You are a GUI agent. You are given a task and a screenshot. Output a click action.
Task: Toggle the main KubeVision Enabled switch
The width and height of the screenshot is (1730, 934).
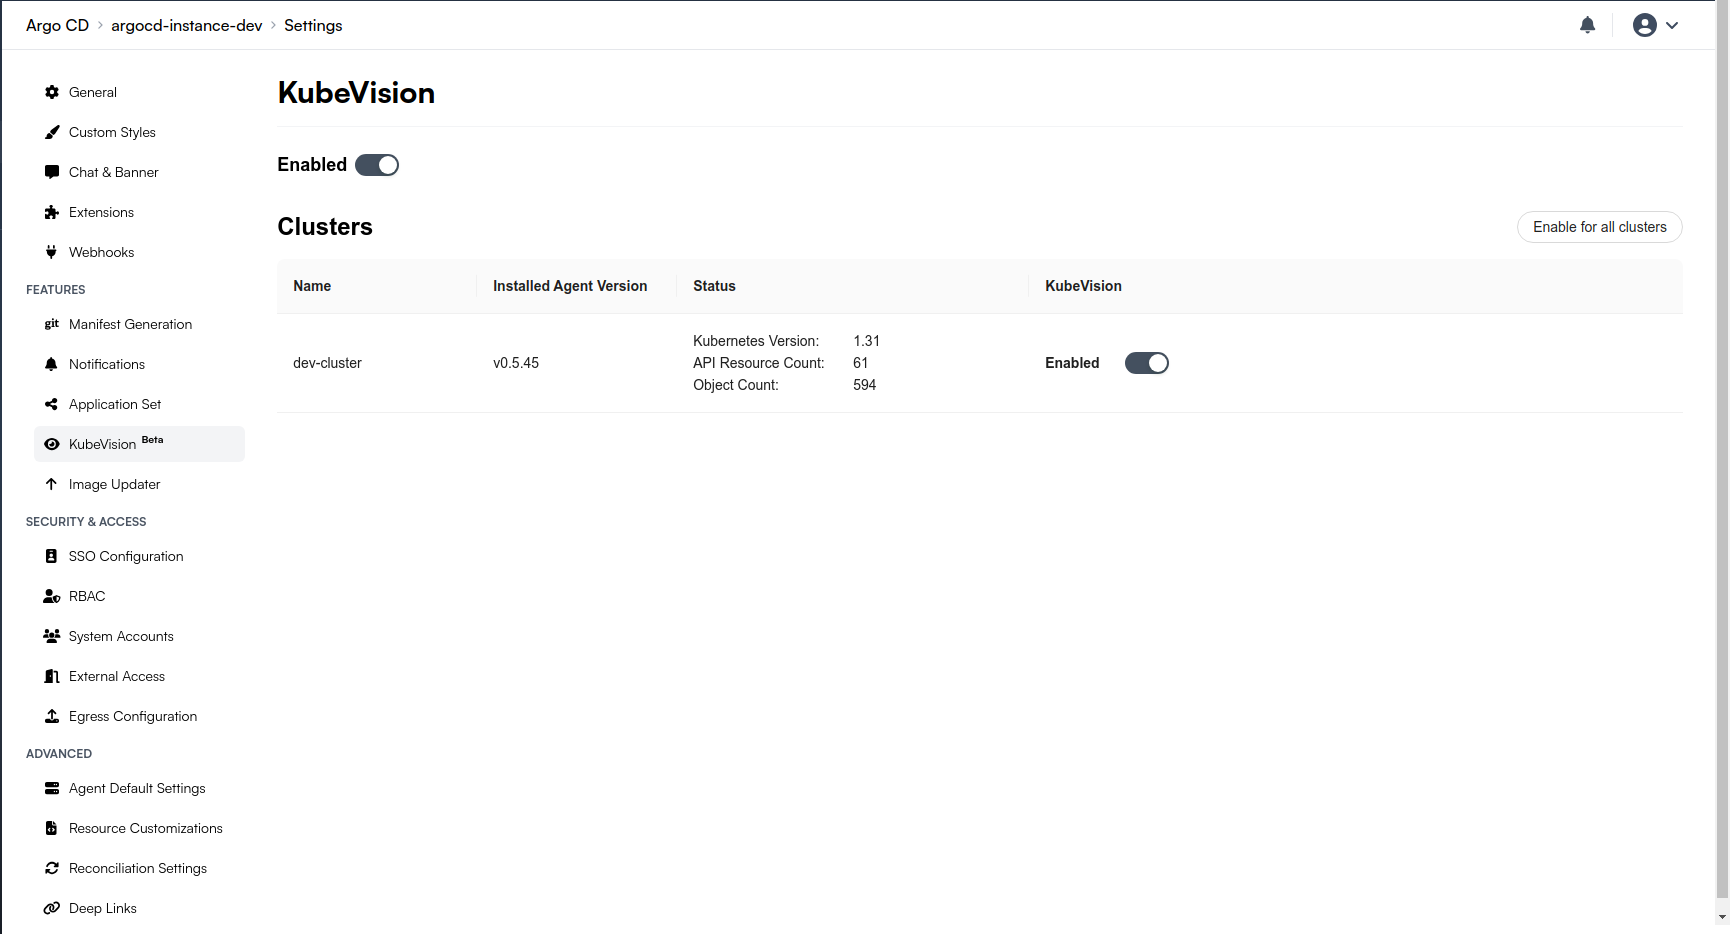(377, 165)
